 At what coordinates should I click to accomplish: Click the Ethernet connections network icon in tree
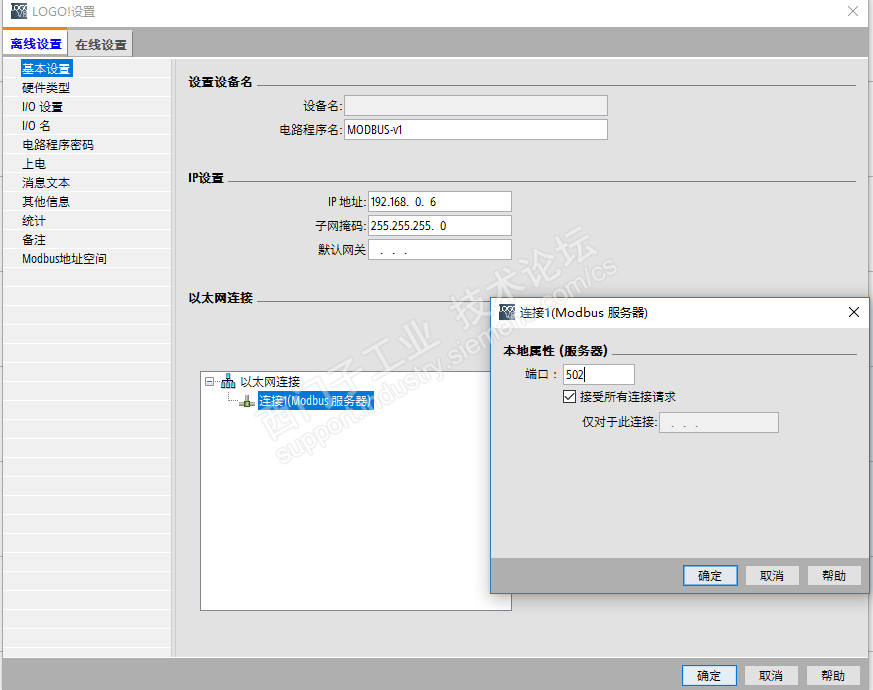click(x=228, y=381)
